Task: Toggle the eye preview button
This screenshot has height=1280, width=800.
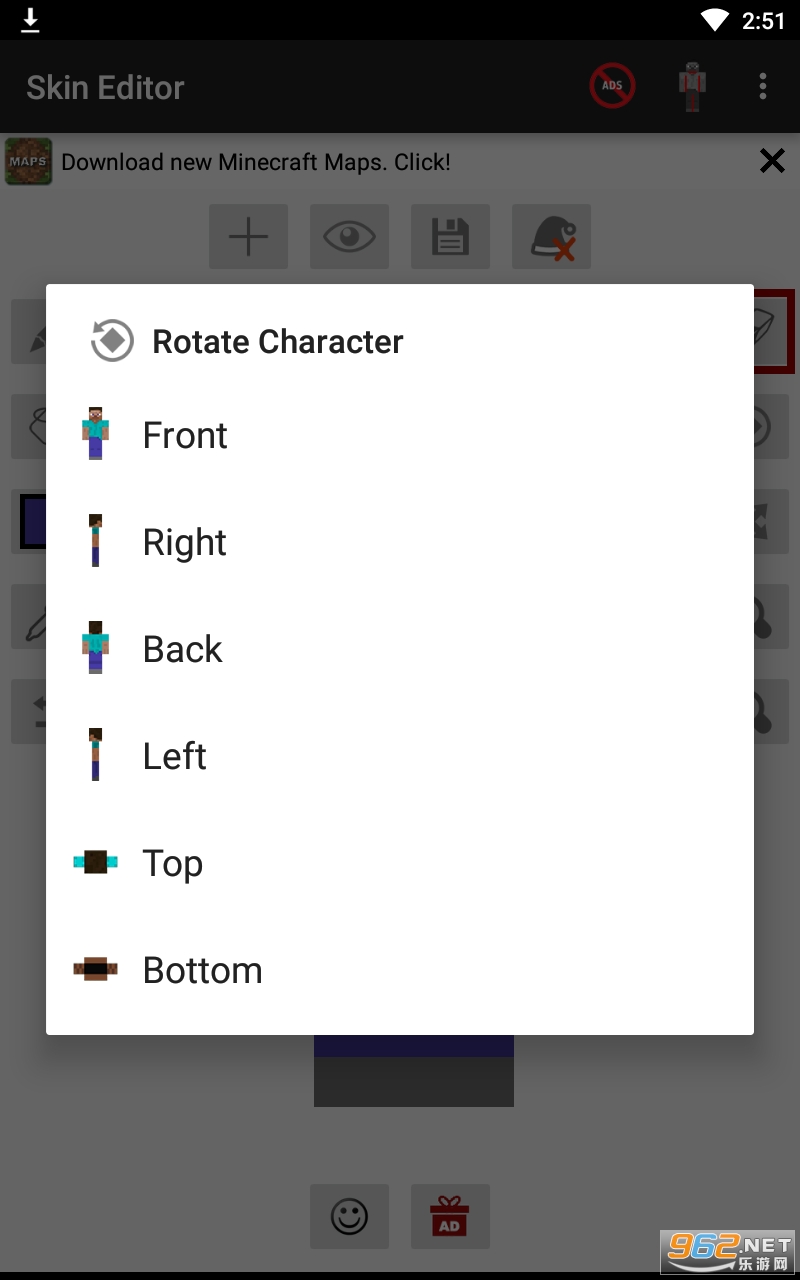Action: [x=349, y=237]
